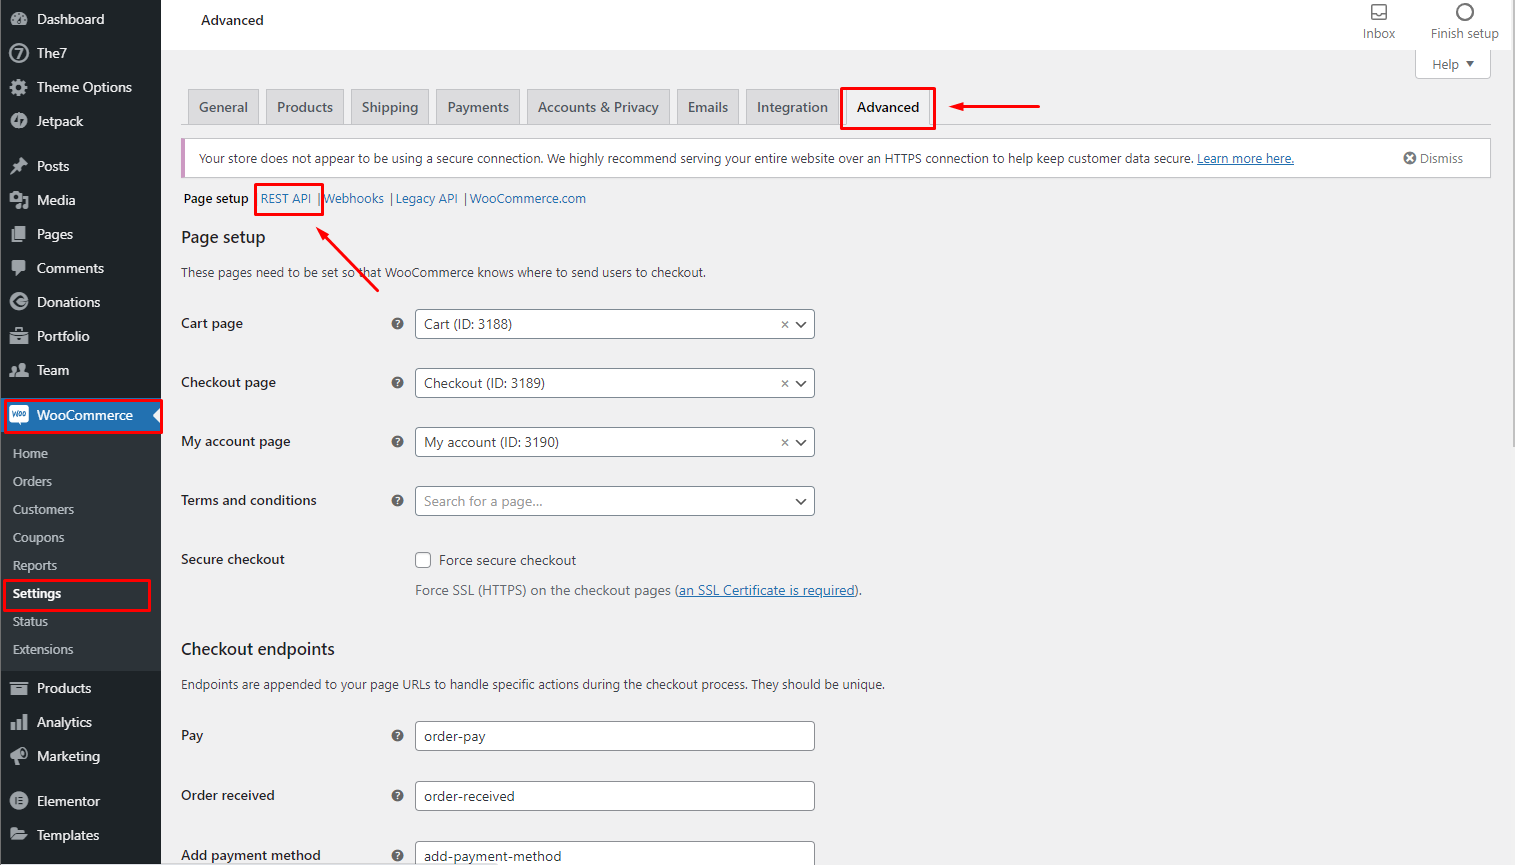Screen dimensions: 1515x865
Task: Switch to the Emails tab
Action: pyautogui.click(x=708, y=107)
